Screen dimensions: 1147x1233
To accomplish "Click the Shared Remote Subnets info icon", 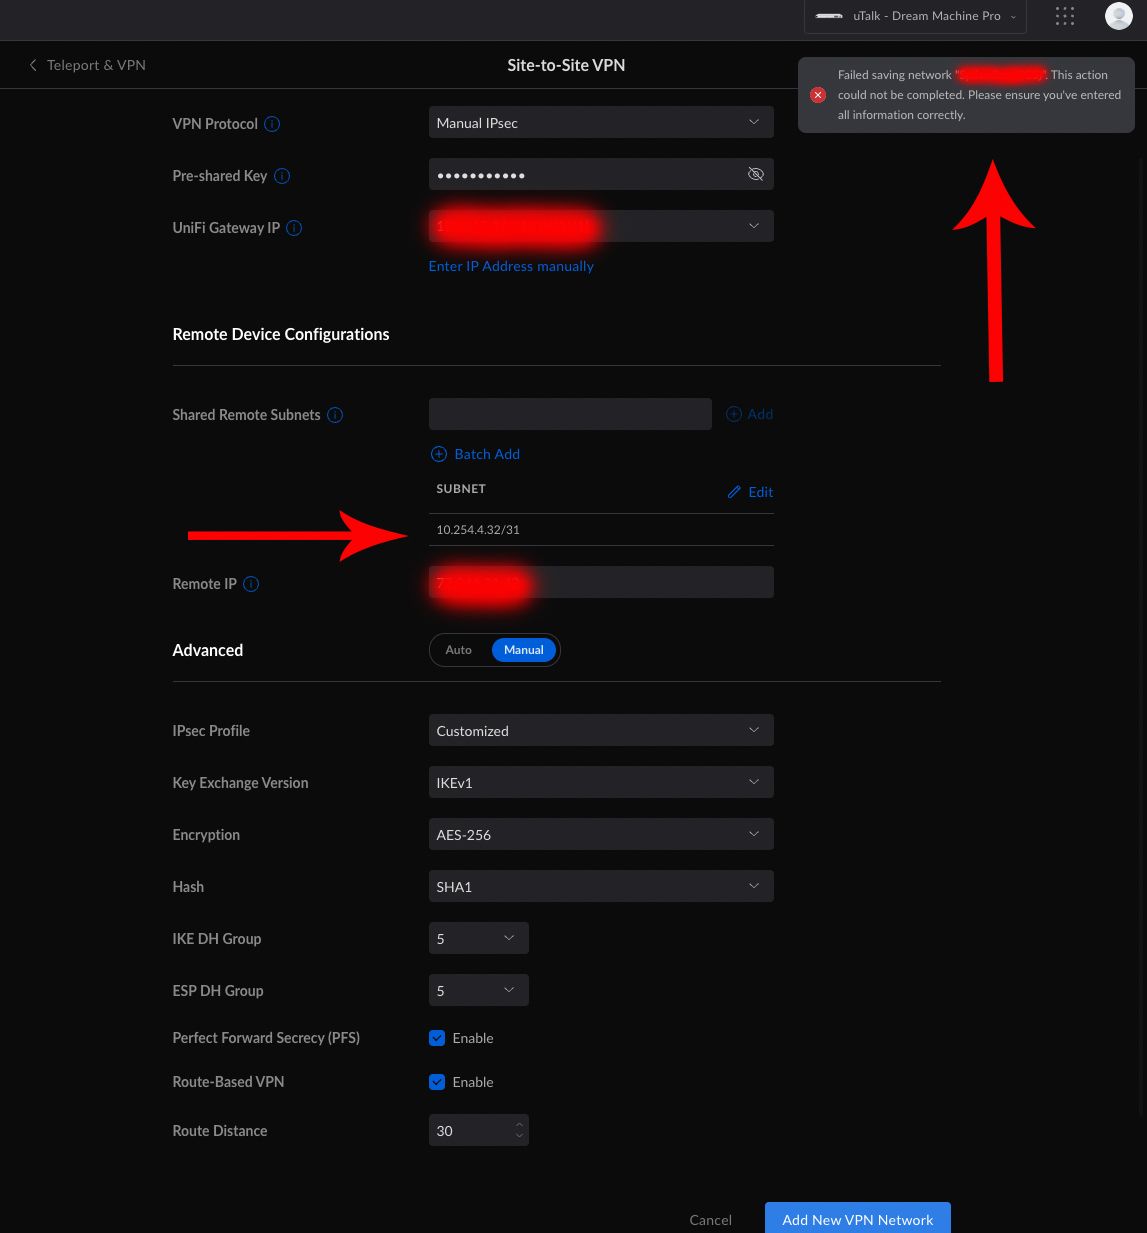I will pyautogui.click(x=335, y=415).
